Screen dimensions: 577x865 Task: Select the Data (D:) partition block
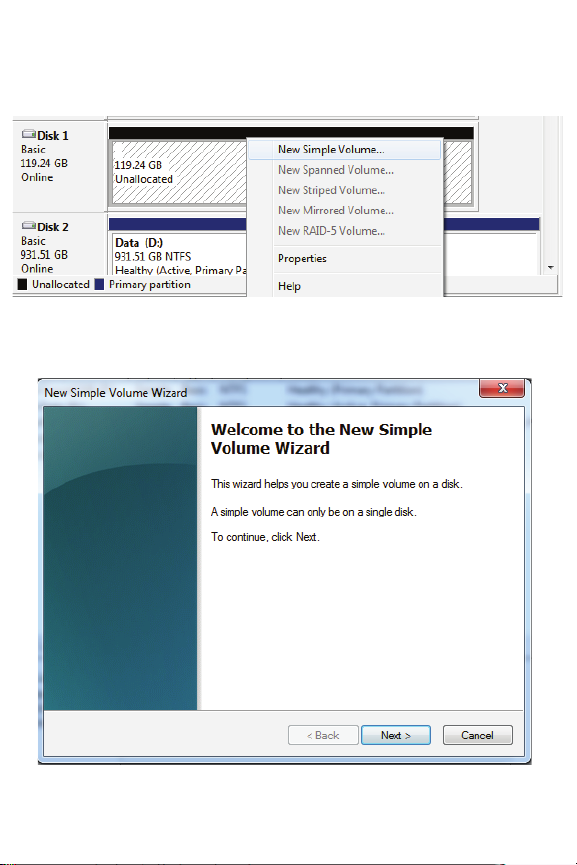click(x=179, y=254)
